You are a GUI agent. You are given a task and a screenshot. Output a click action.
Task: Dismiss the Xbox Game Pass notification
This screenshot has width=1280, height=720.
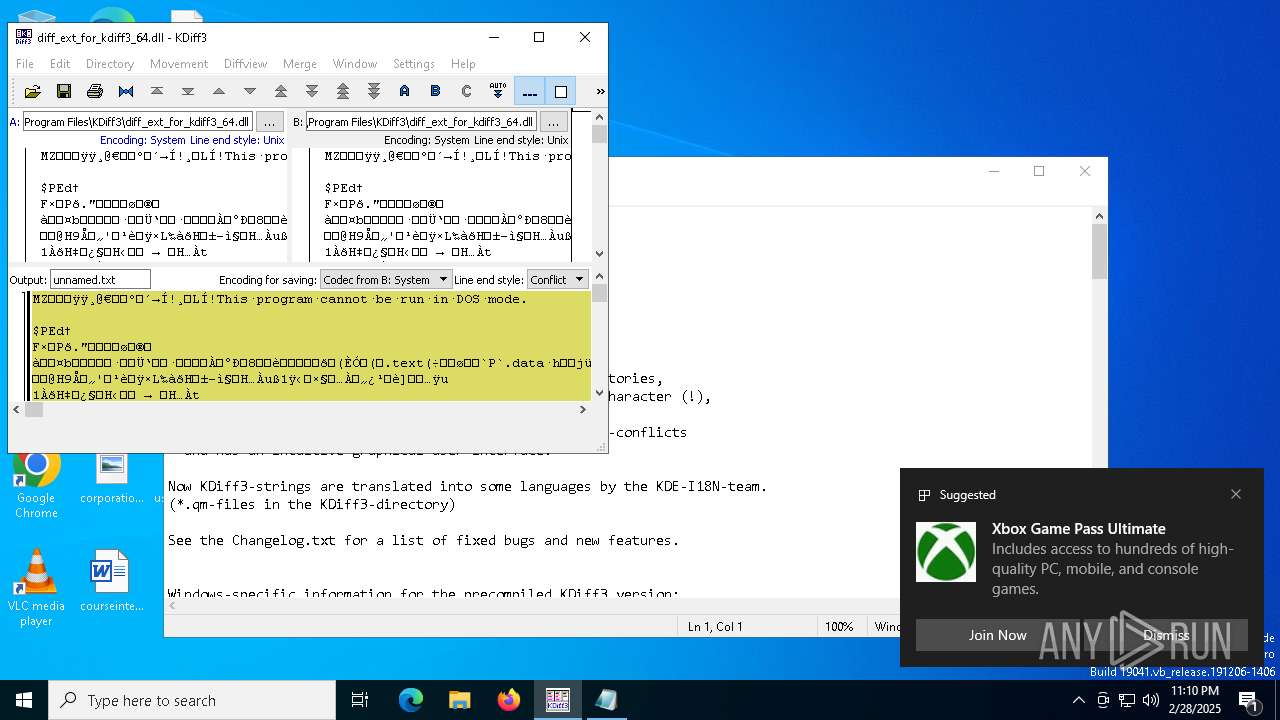pos(1166,635)
